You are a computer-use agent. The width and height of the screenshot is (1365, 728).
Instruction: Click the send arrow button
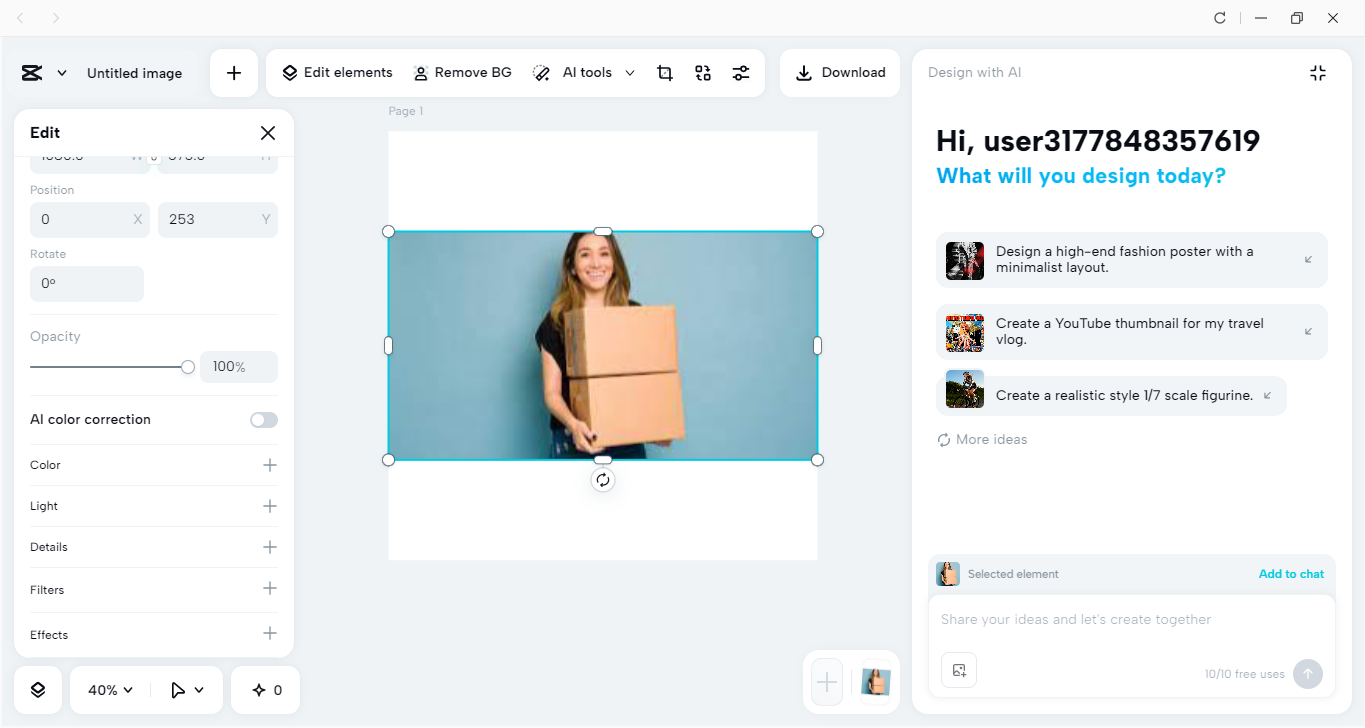point(1307,674)
